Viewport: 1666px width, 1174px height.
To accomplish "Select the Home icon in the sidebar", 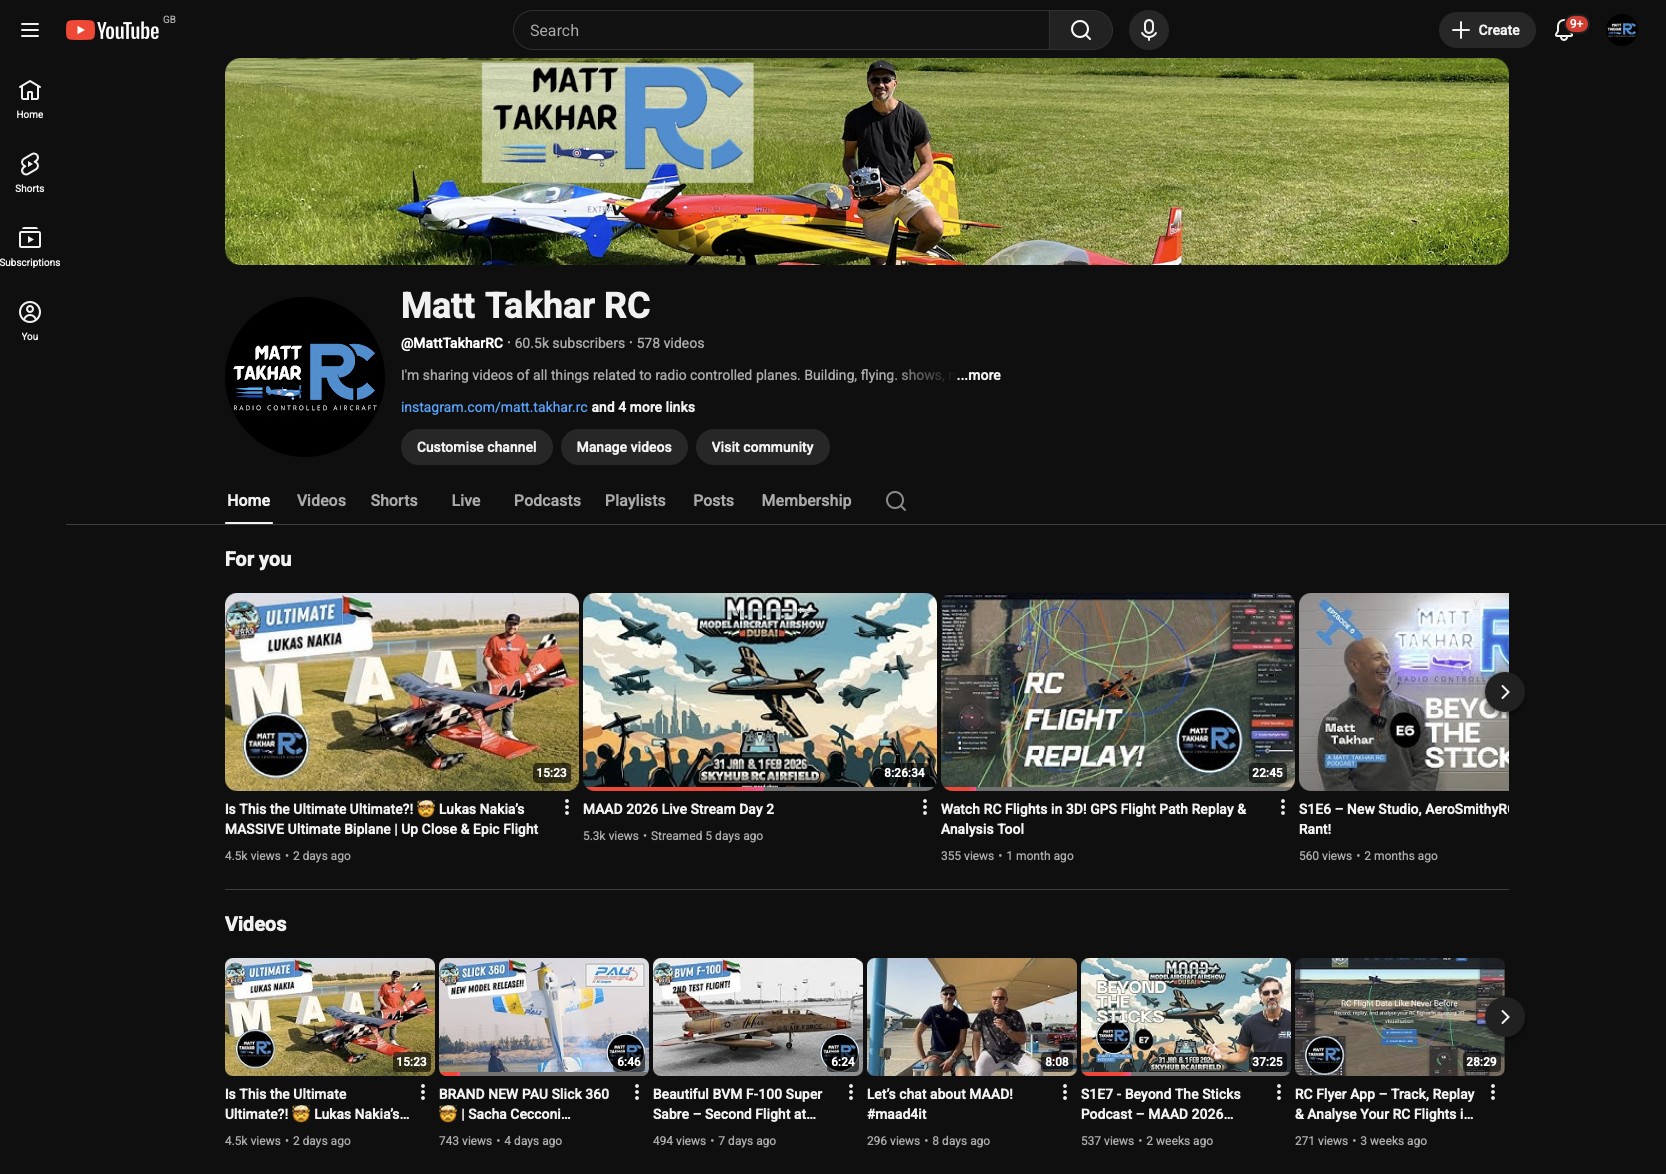I will (29, 98).
